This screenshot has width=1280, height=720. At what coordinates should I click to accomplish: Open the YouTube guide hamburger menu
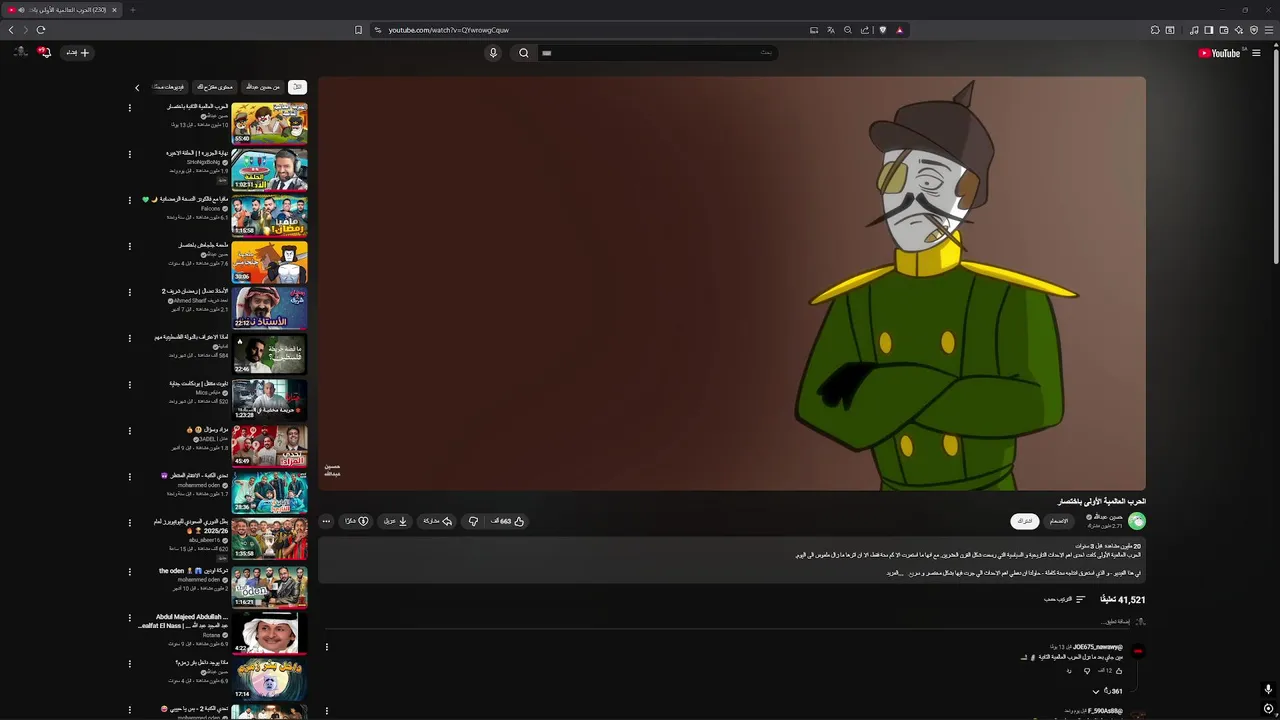(x=1256, y=53)
